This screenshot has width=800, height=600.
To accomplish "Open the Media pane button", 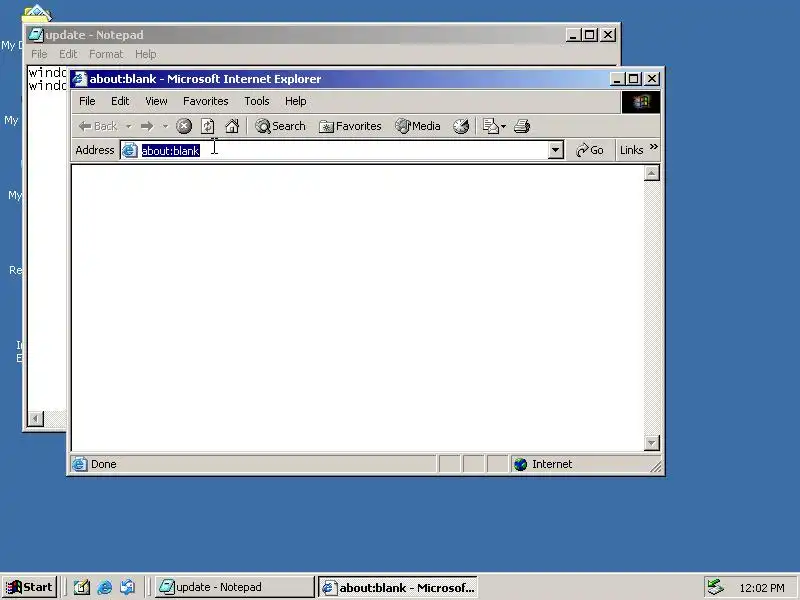I will tap(418, 126).
